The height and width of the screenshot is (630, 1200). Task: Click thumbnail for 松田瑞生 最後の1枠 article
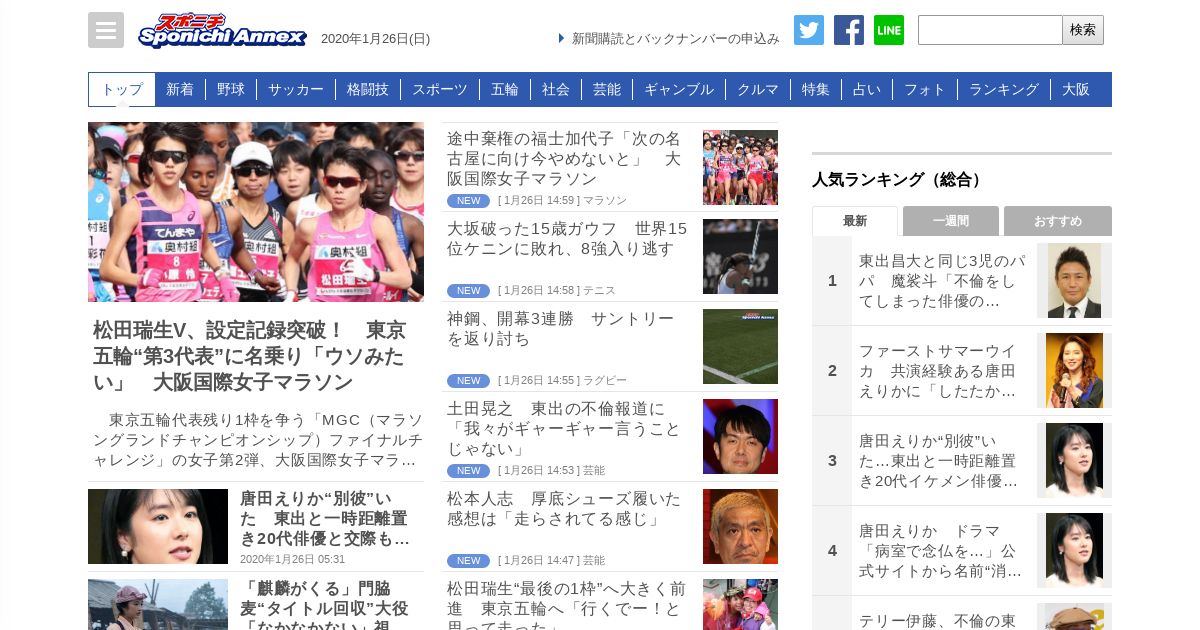740,604
